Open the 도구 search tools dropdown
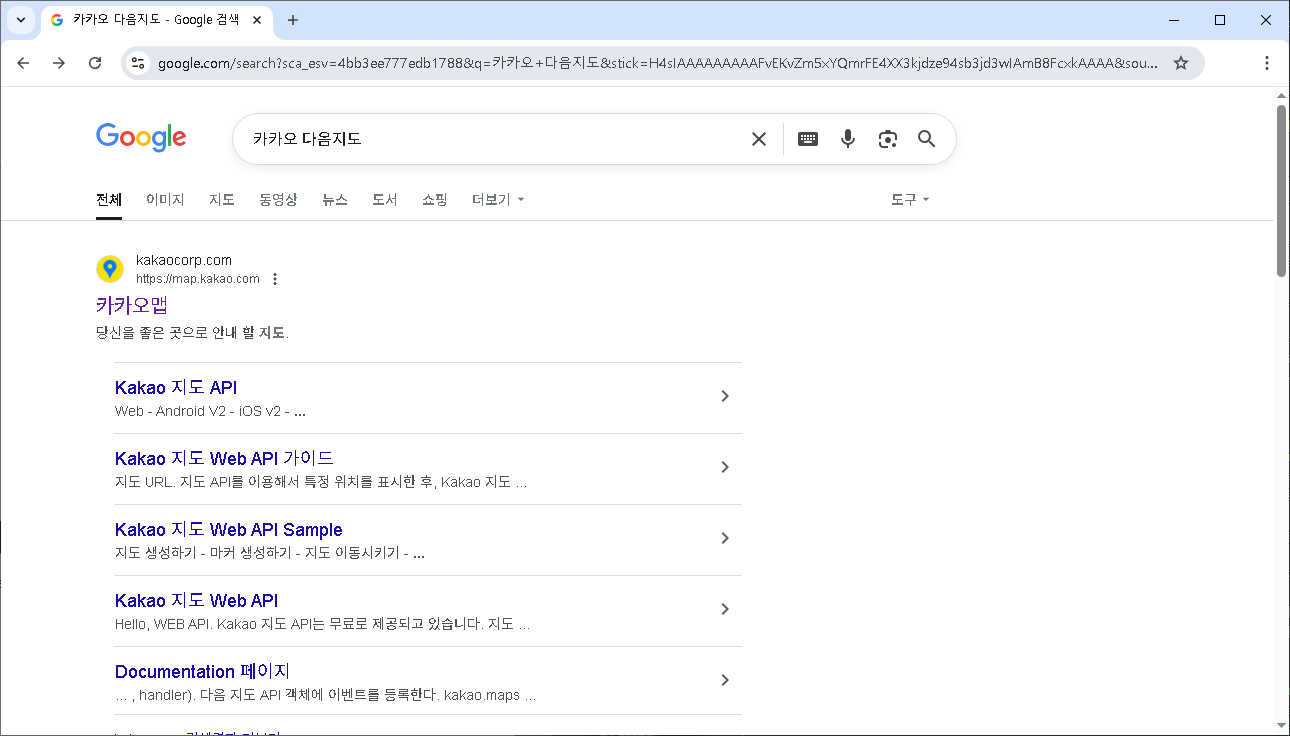The image size is (1290, 736). click(x=910, y=199)
